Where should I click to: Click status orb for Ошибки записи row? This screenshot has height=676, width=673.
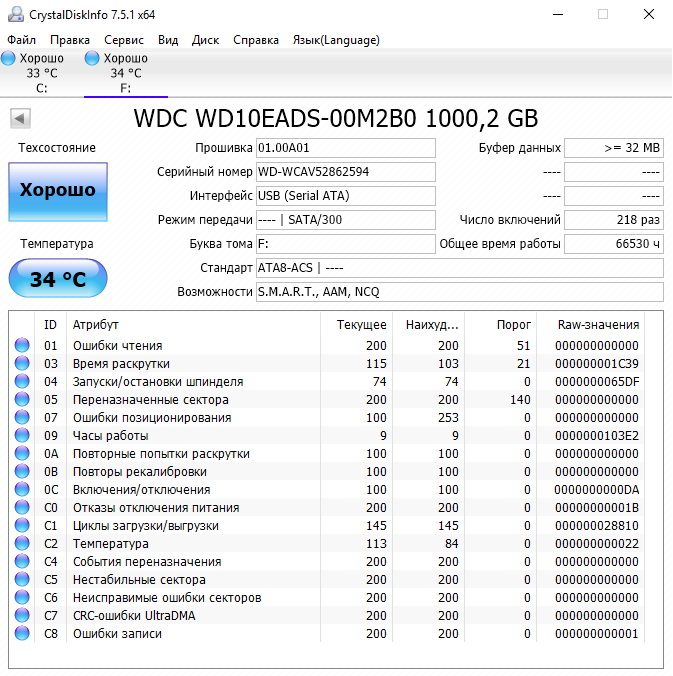pyautogui.click(x=23, y=634)
